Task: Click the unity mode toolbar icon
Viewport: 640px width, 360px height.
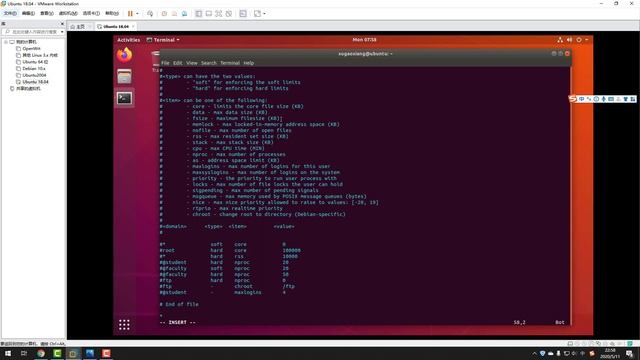Action: point(229,13)
